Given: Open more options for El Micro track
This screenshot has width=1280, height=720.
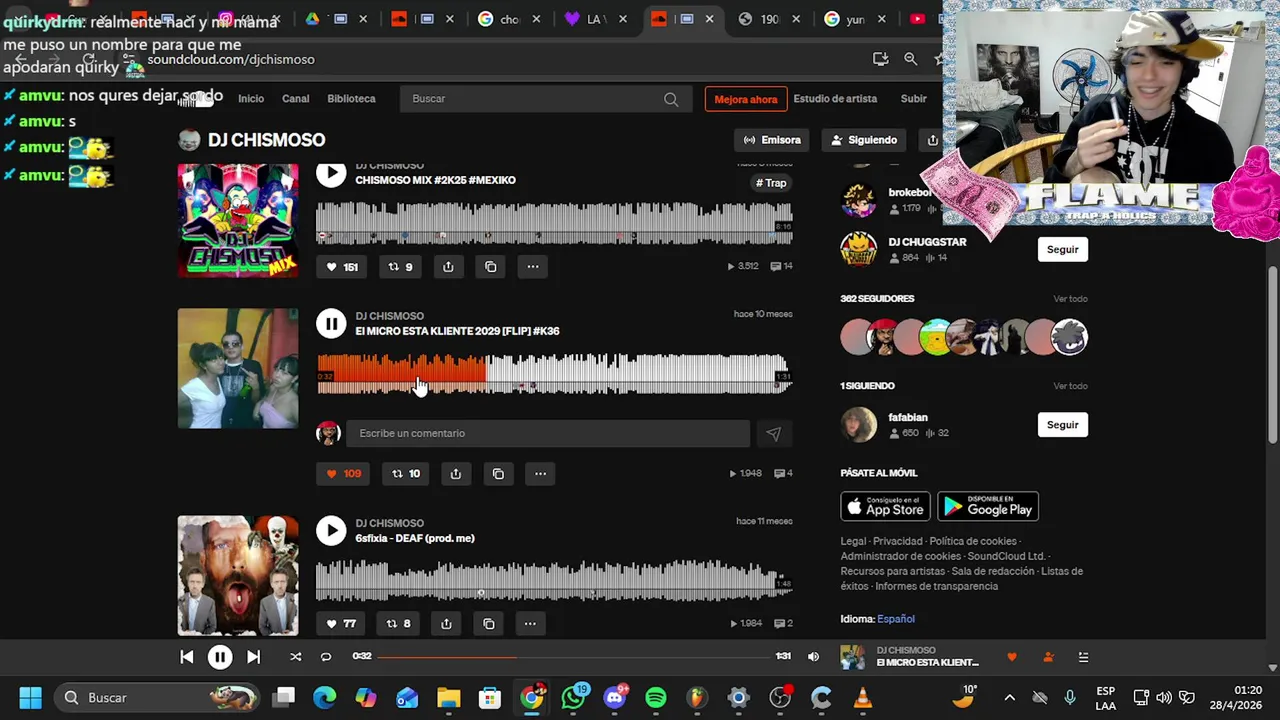Looking at the screenshot, I should (x=540, y=474).
